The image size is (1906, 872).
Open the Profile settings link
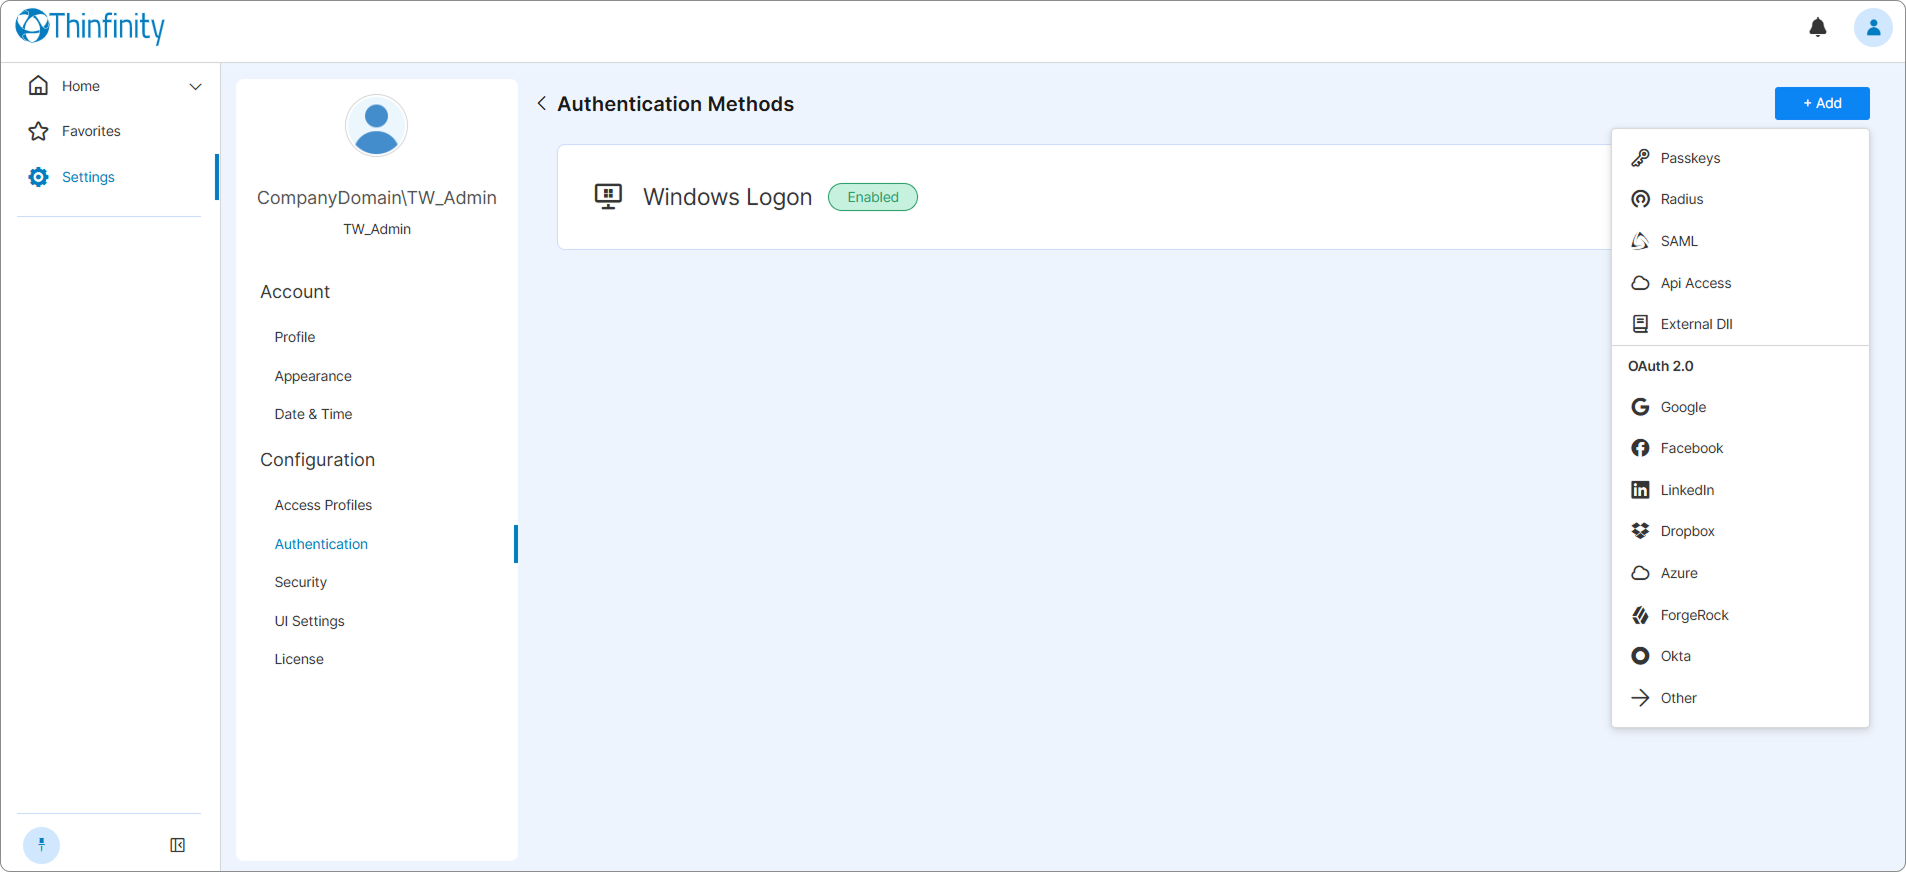[295, 337]
